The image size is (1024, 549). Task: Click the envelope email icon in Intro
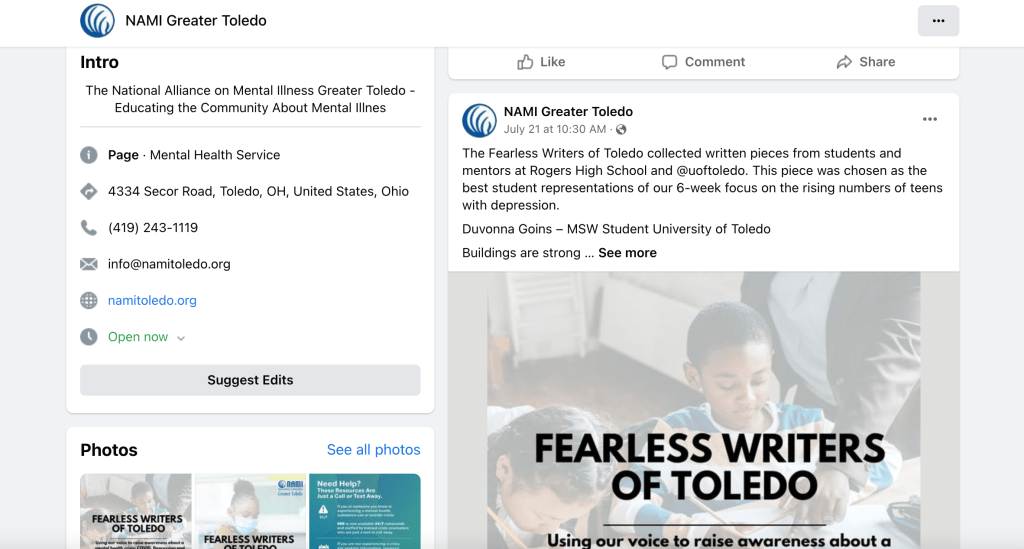[x=89, y=264]
